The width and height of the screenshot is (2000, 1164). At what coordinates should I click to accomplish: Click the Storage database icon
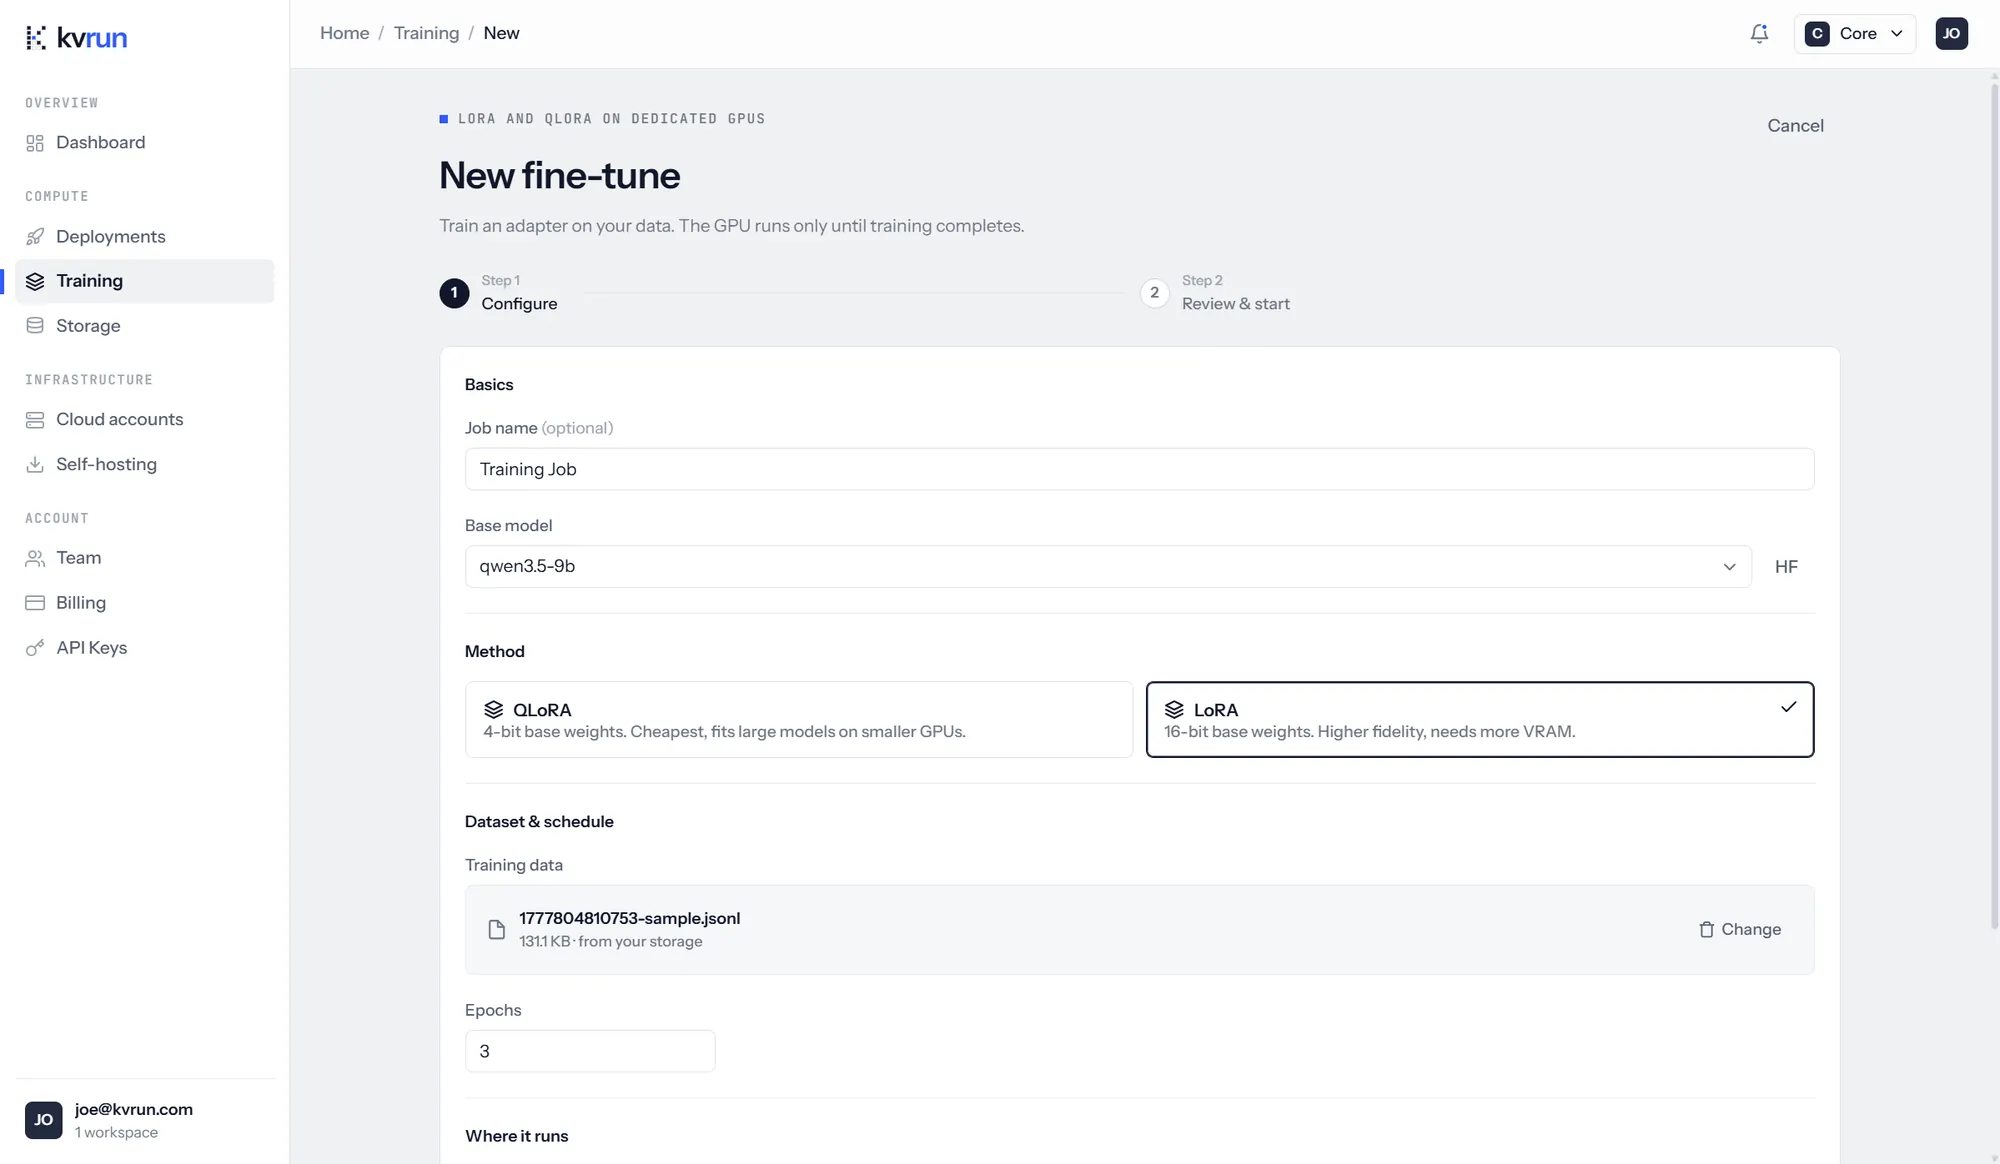click(x=35, y=326)
